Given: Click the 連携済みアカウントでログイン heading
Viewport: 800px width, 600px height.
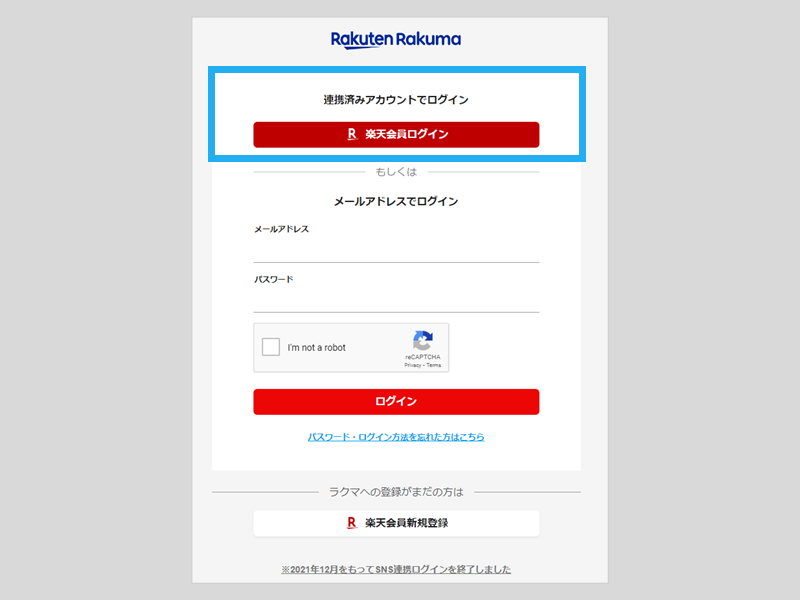Looking at the screenshot, I should coord(396,99).
